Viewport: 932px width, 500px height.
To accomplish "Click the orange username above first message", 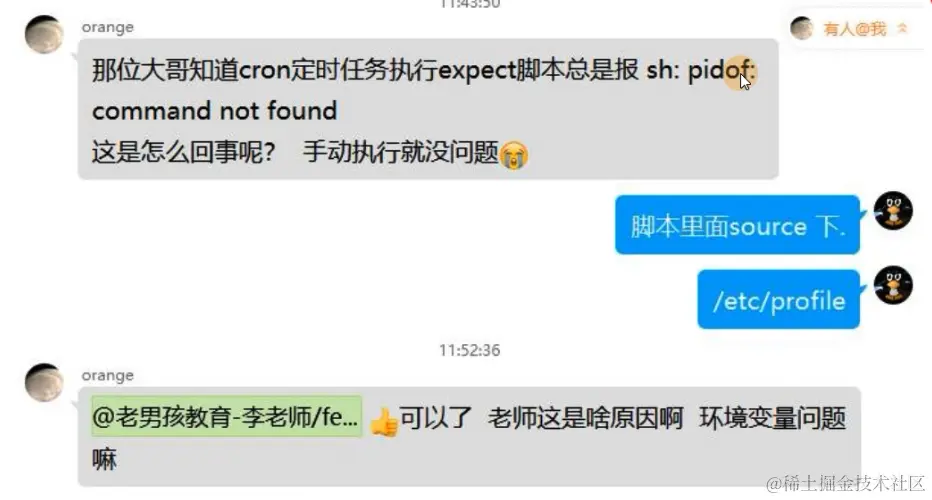I will [108, 27].
